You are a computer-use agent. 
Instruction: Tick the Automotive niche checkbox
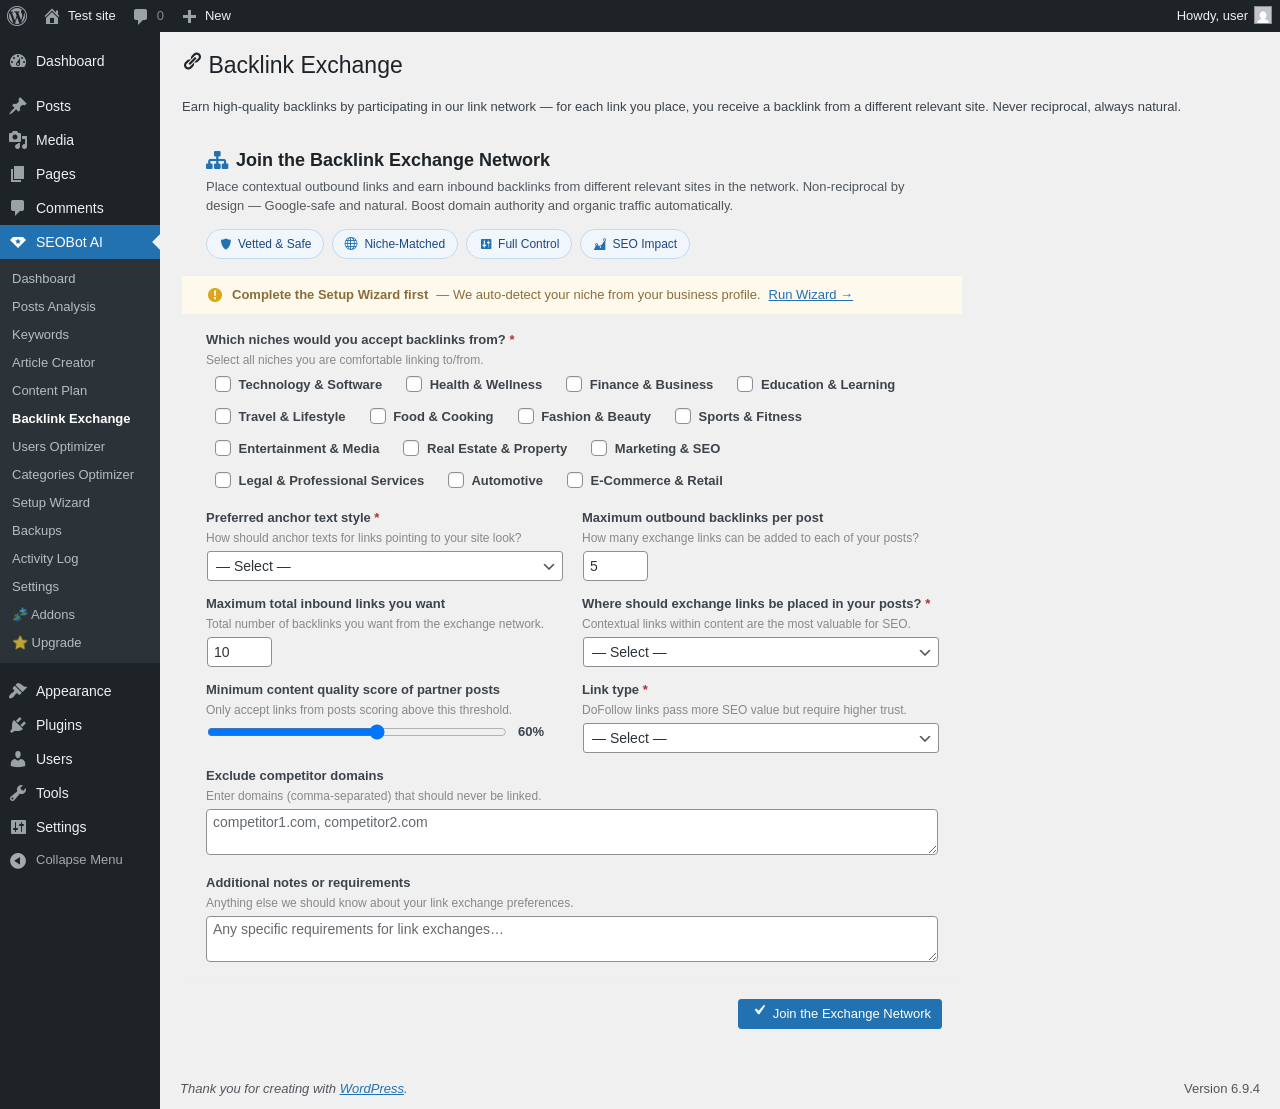(456, 480)
